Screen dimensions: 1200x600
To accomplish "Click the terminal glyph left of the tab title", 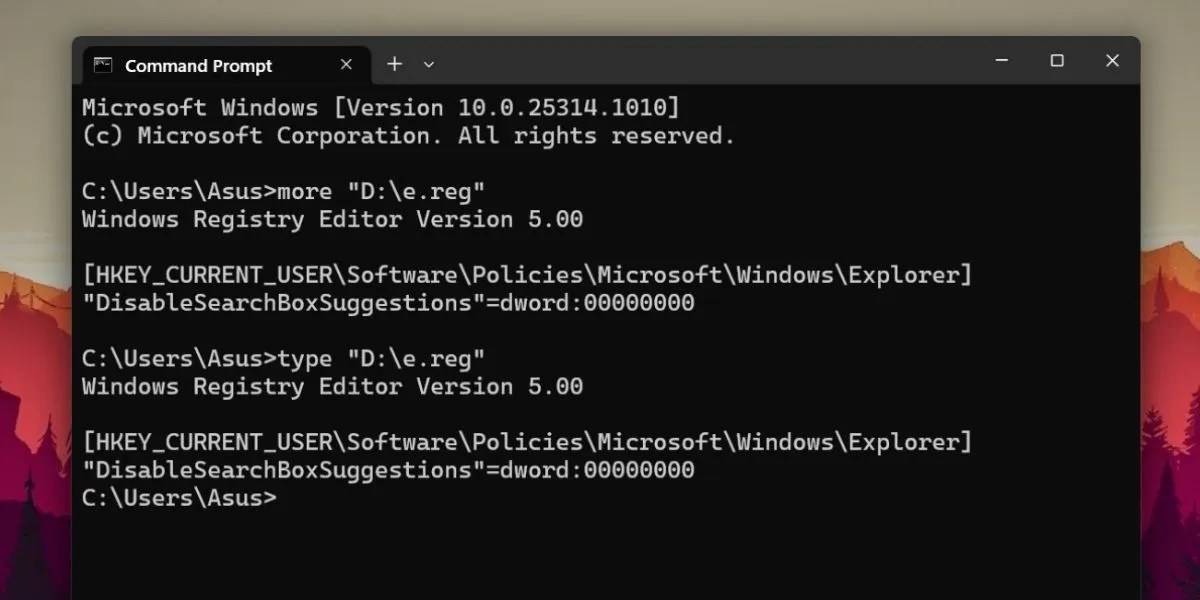I will pyautogui.click(x=101, y=64).
